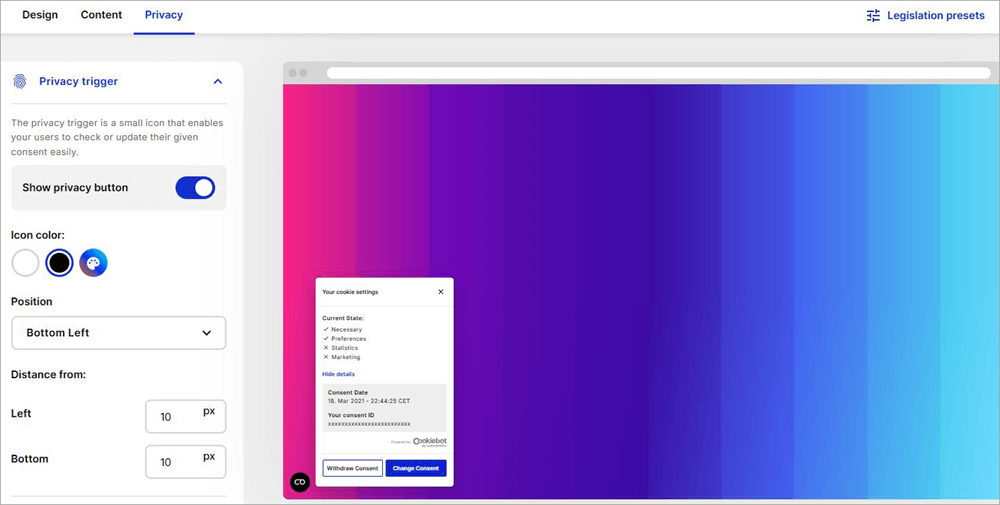Open the Position dropdown set to Bottom Left
The image size is (1000, 505).
(x=118, y=333)
